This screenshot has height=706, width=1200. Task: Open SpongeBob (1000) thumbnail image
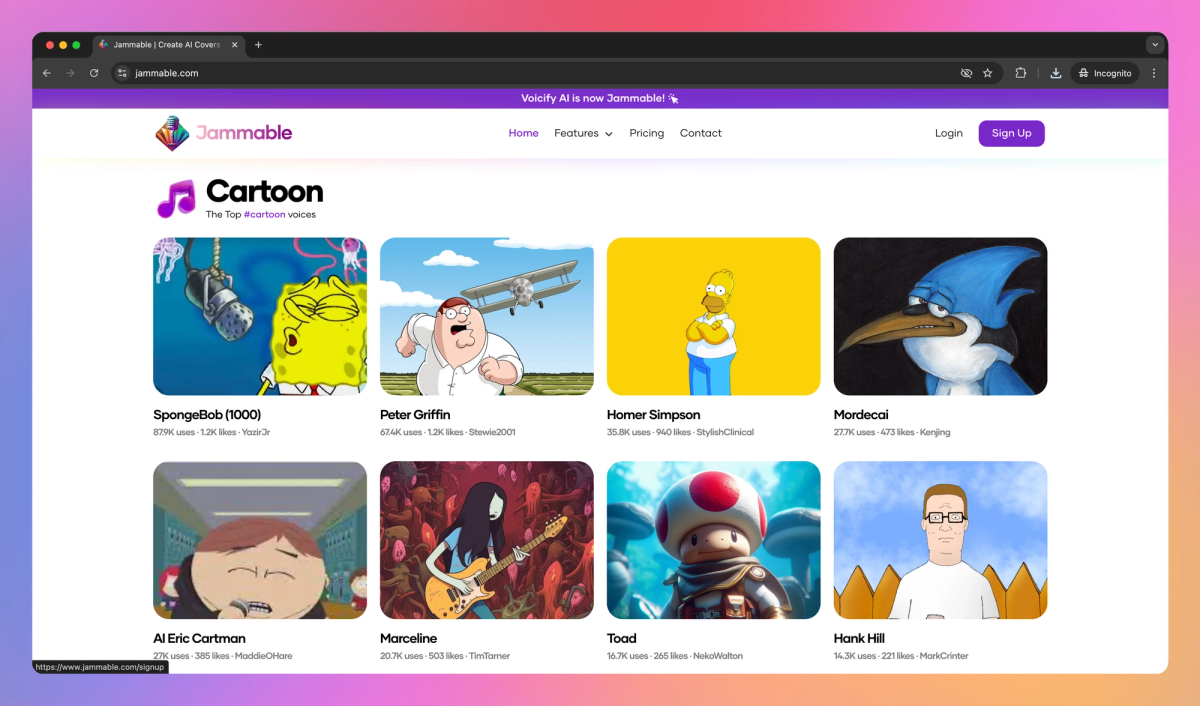[x=260, y=316]
